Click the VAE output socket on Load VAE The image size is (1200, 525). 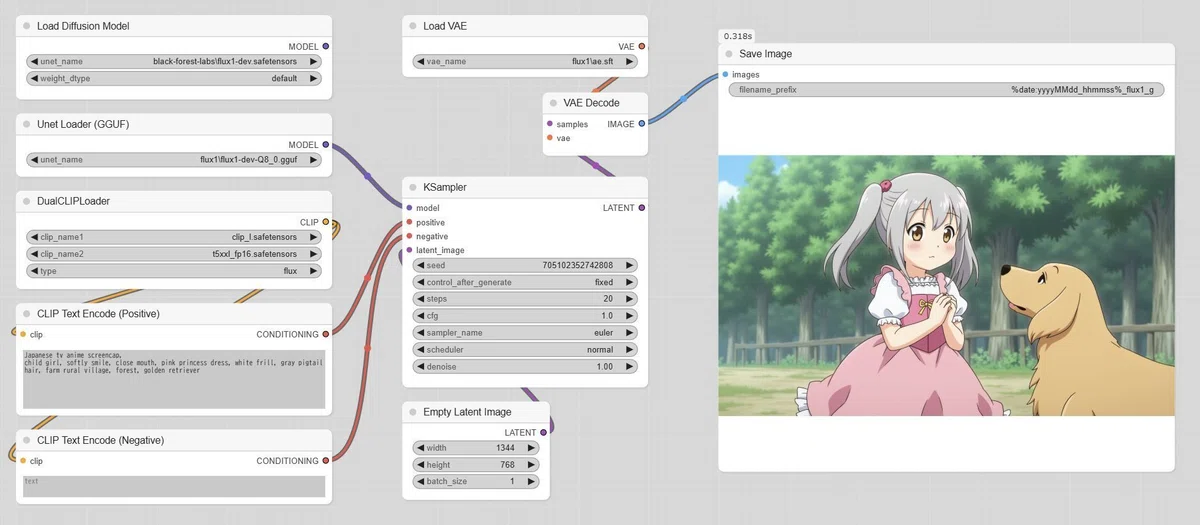tap(642, 46)
